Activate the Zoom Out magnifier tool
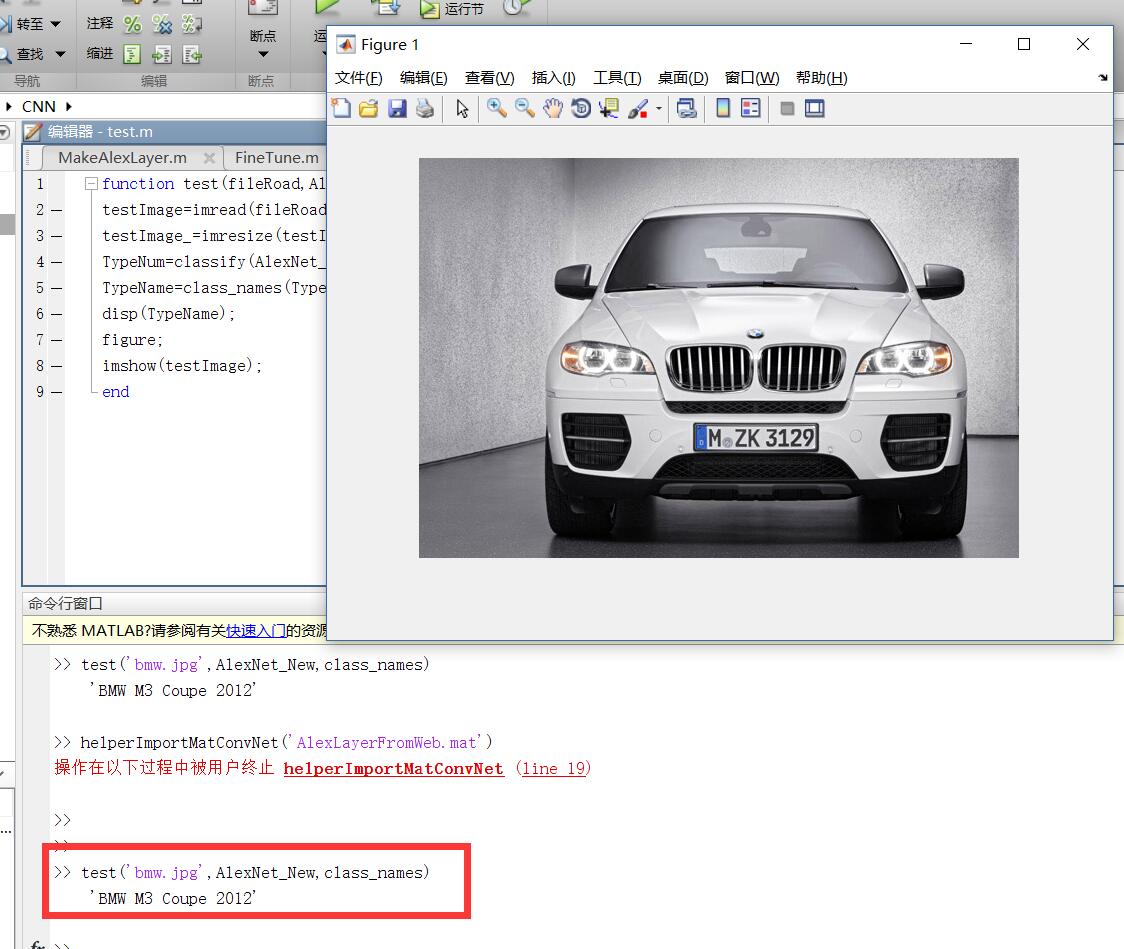Image resolution: width=1124 pixels, height=949 pixels. pyautogui.click(x=525, y=108)
